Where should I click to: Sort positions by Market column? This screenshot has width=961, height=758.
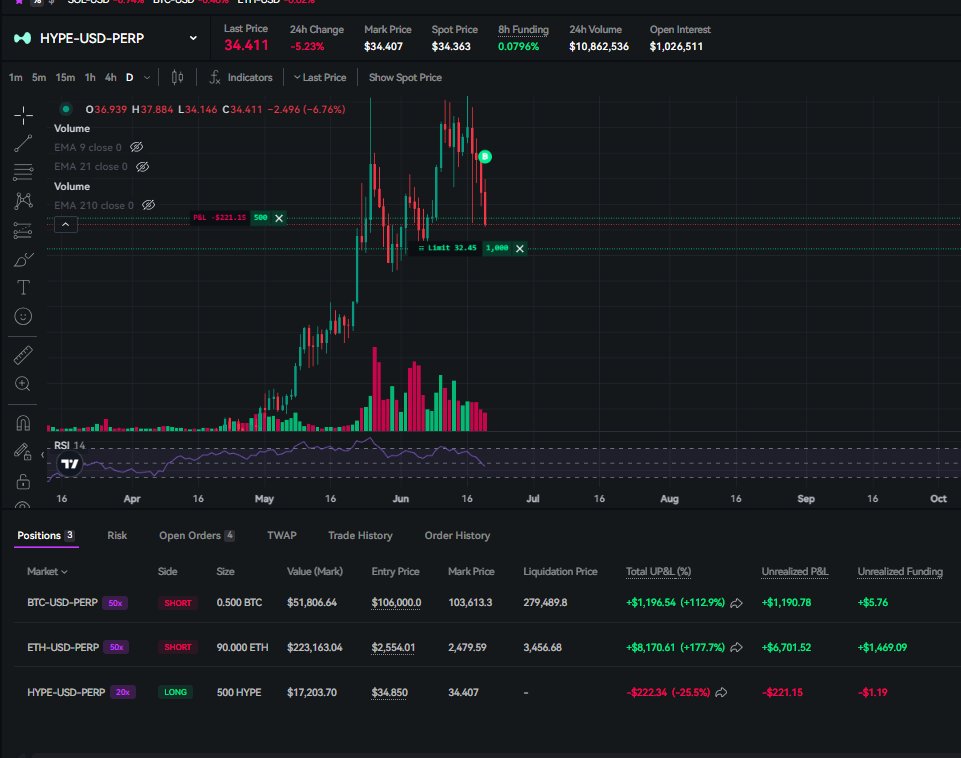47,571
